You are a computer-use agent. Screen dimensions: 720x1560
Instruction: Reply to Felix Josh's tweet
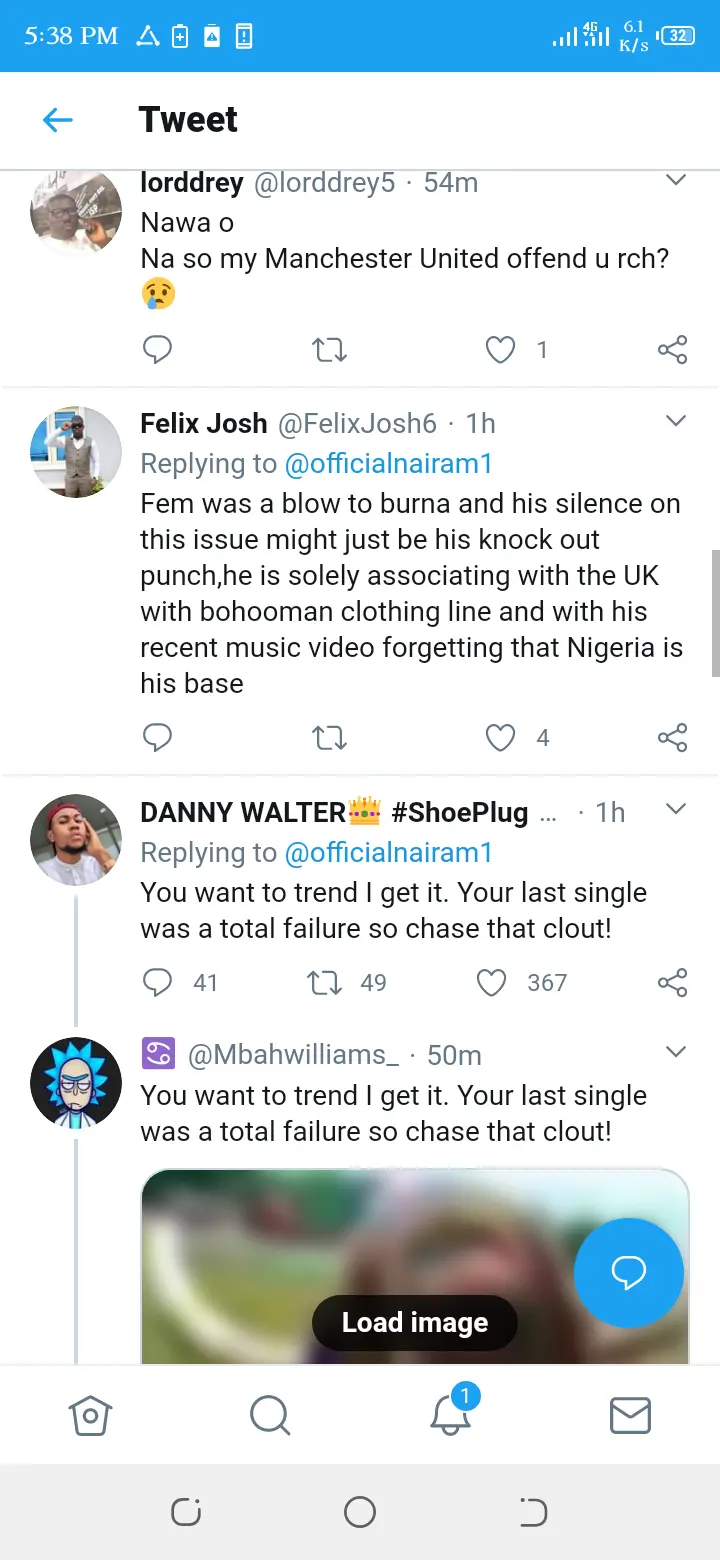[158, 738]
